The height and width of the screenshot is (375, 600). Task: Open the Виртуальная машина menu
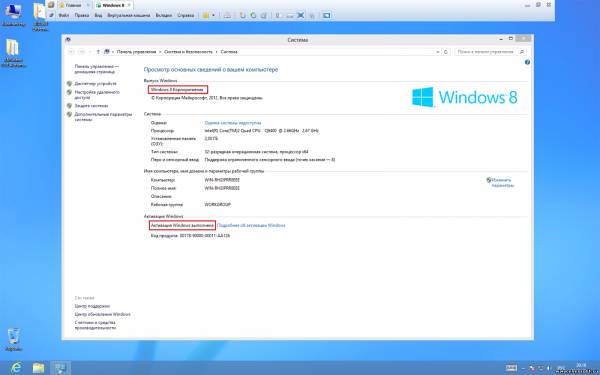[x=129, y=16]
